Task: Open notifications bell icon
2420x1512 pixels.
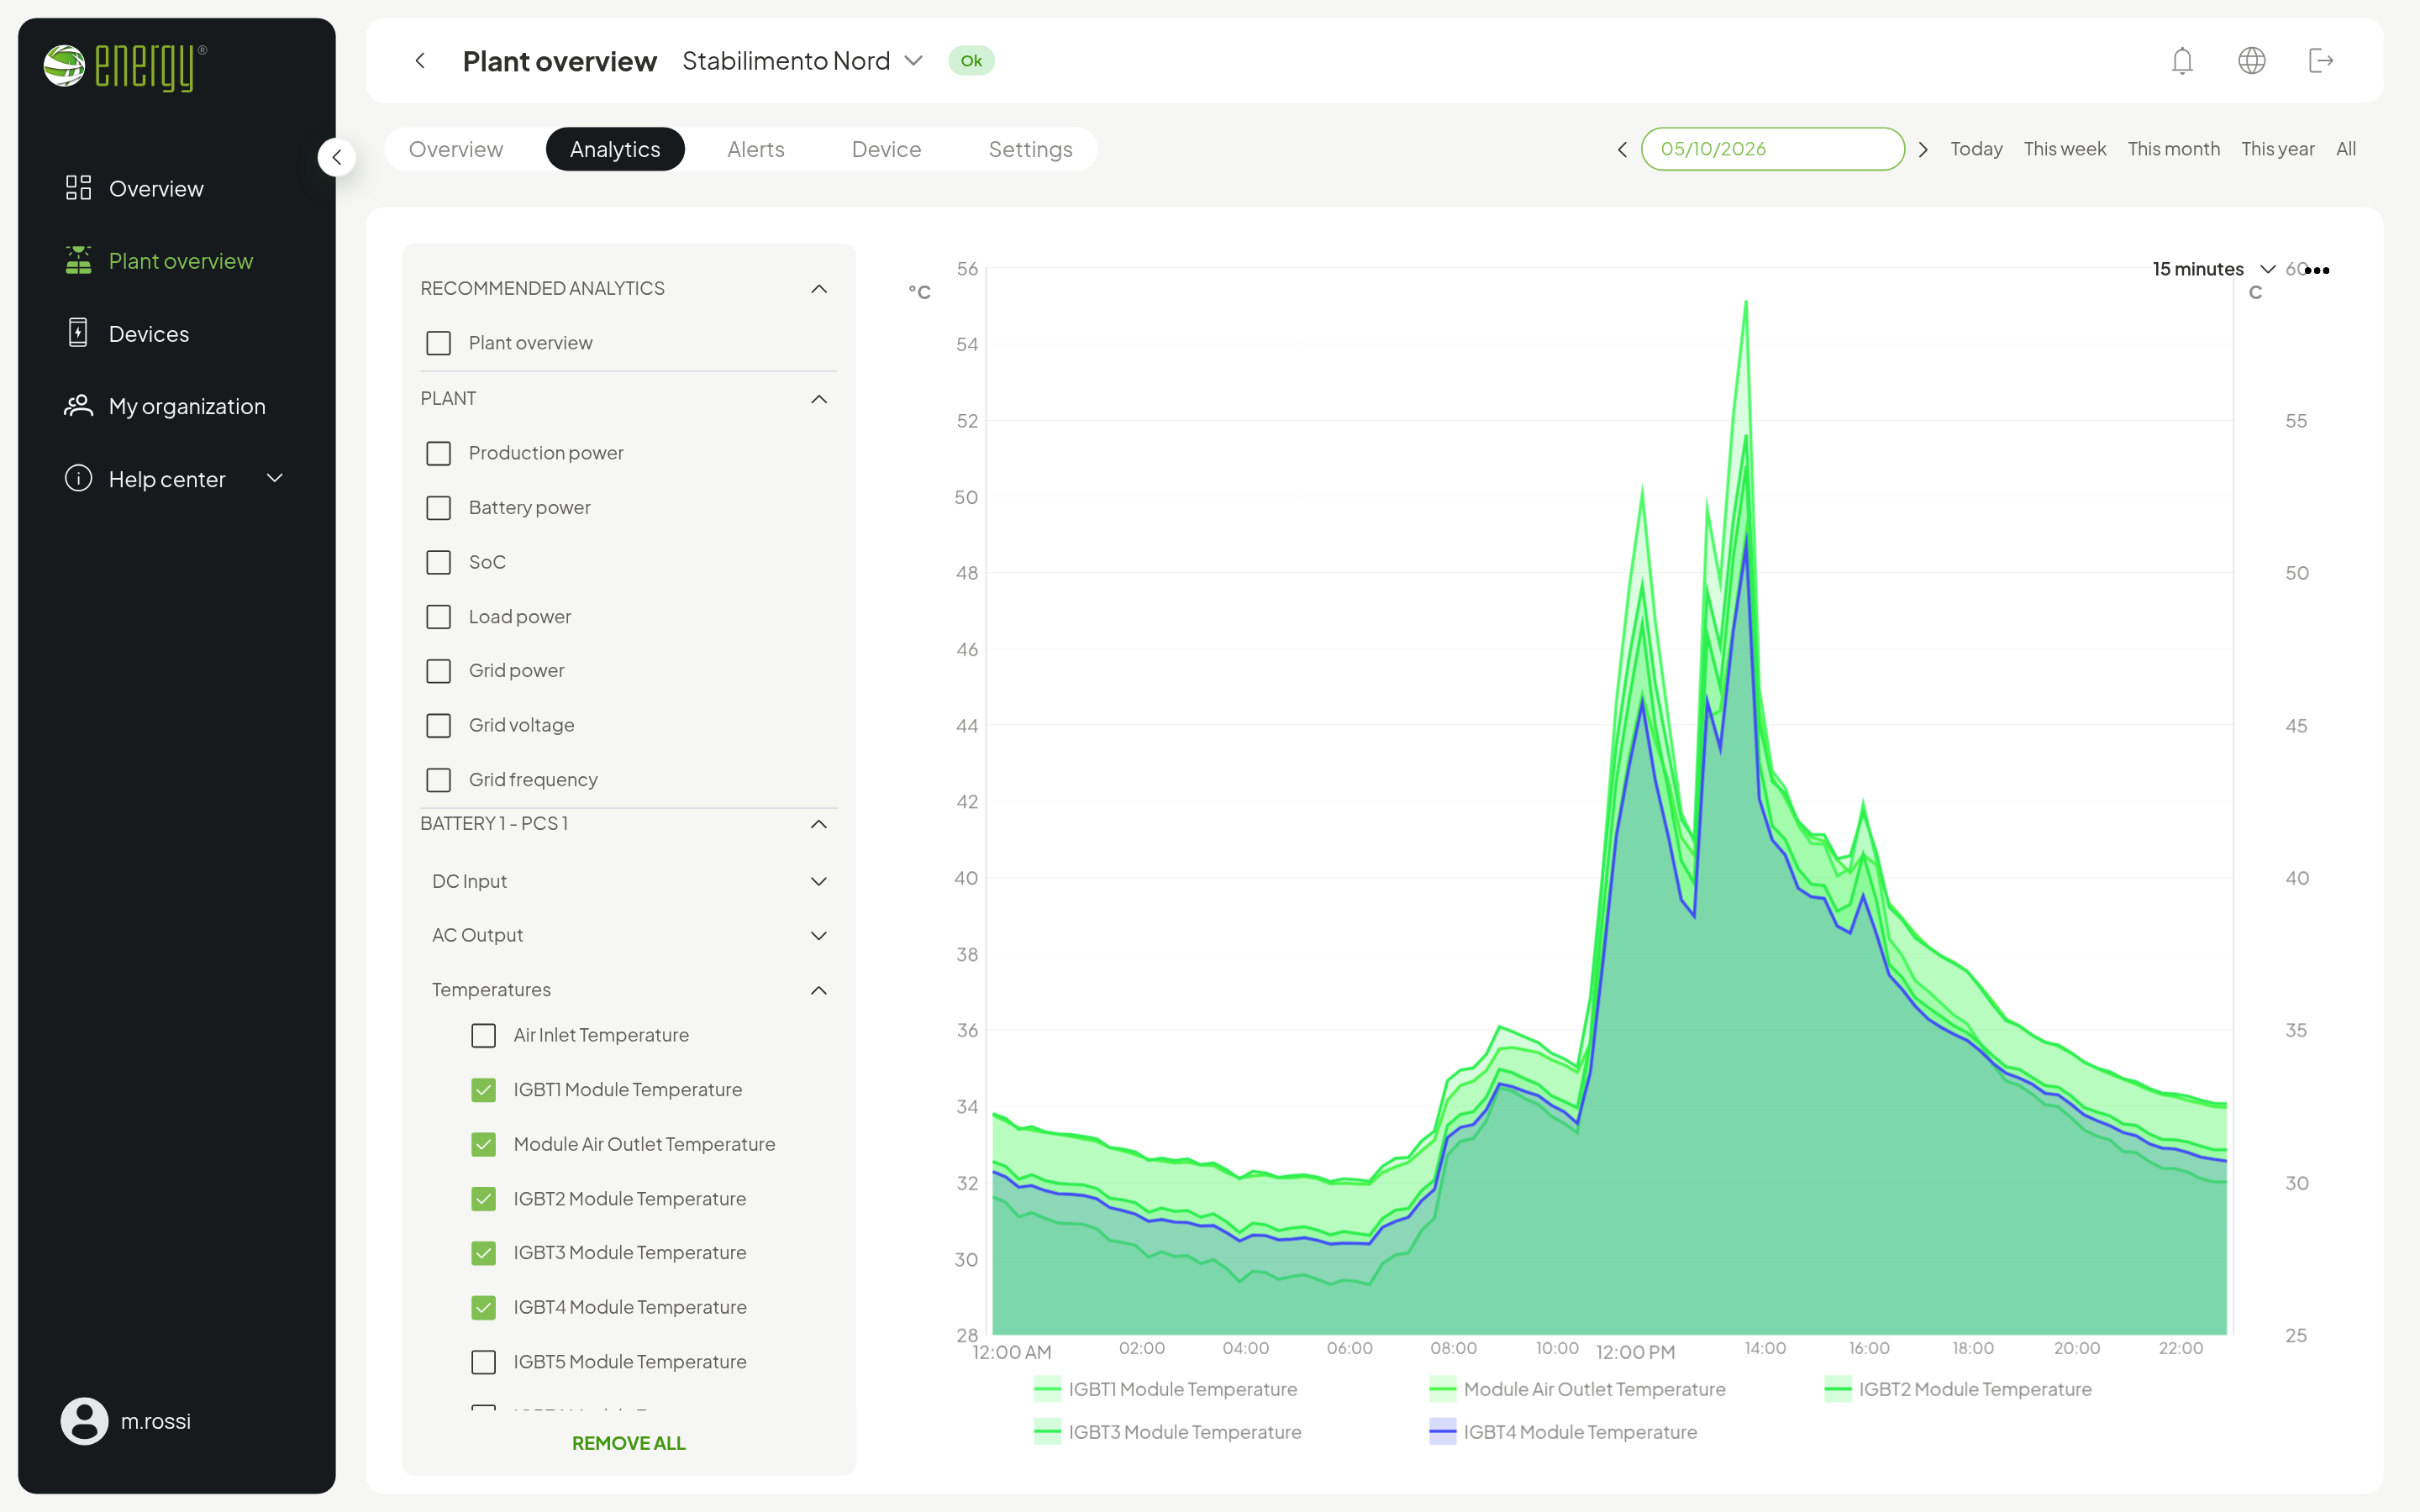Action: point(2182,61)
